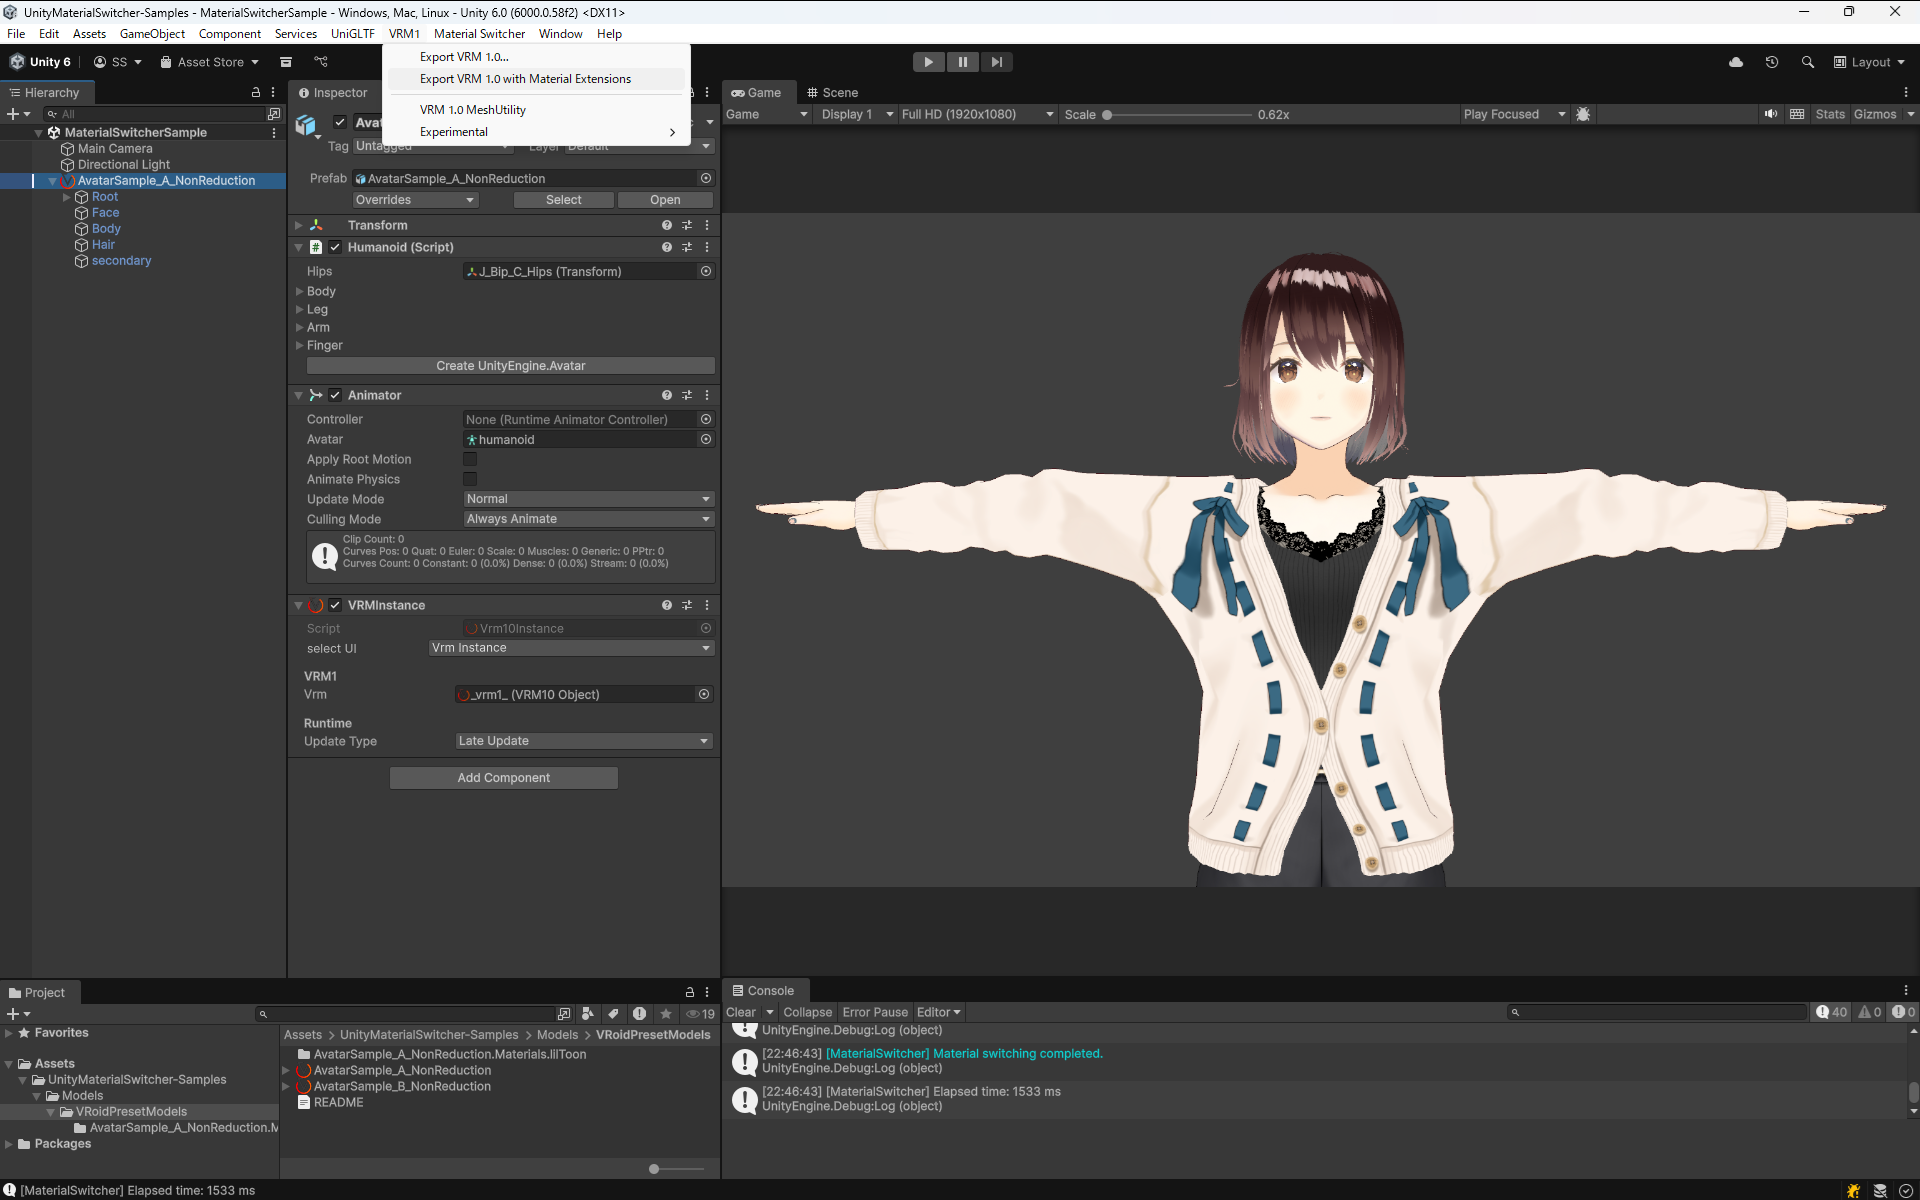Choose Export VRM 1.0 with Material Extensions
The width and height of the screenshot is (1920, 1200).
525,79
